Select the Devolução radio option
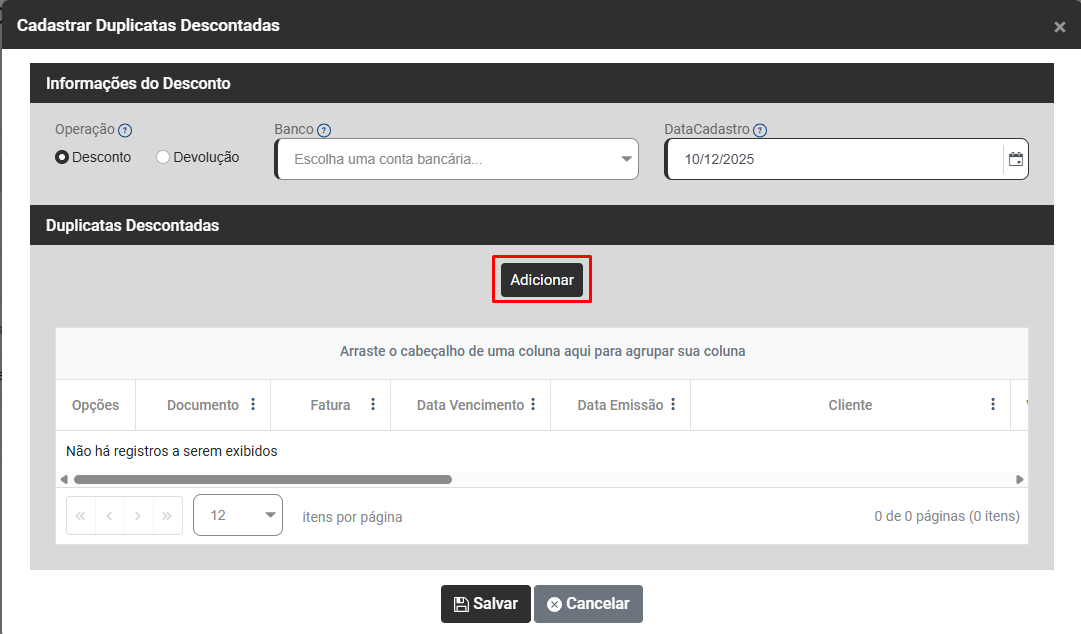The height and width of the screenshot is (634, 1081). point(163,157)
